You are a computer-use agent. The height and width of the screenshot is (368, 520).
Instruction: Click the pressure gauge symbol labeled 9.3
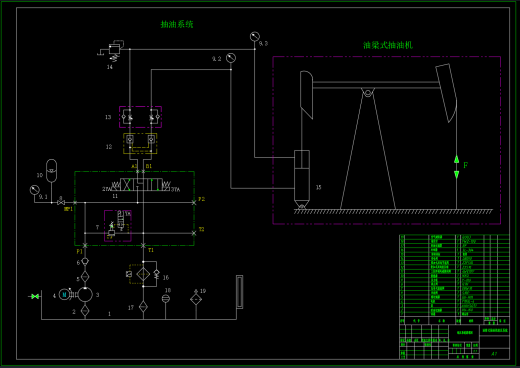[255, 36]
